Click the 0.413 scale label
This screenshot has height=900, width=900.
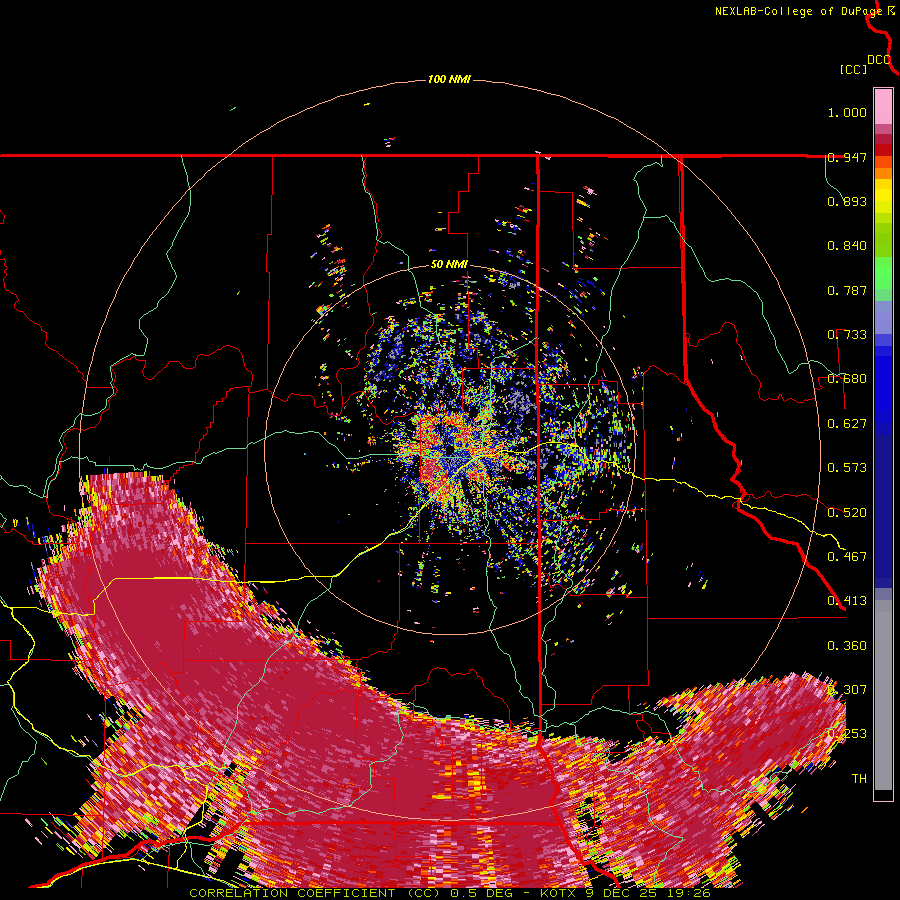[847, 601]
